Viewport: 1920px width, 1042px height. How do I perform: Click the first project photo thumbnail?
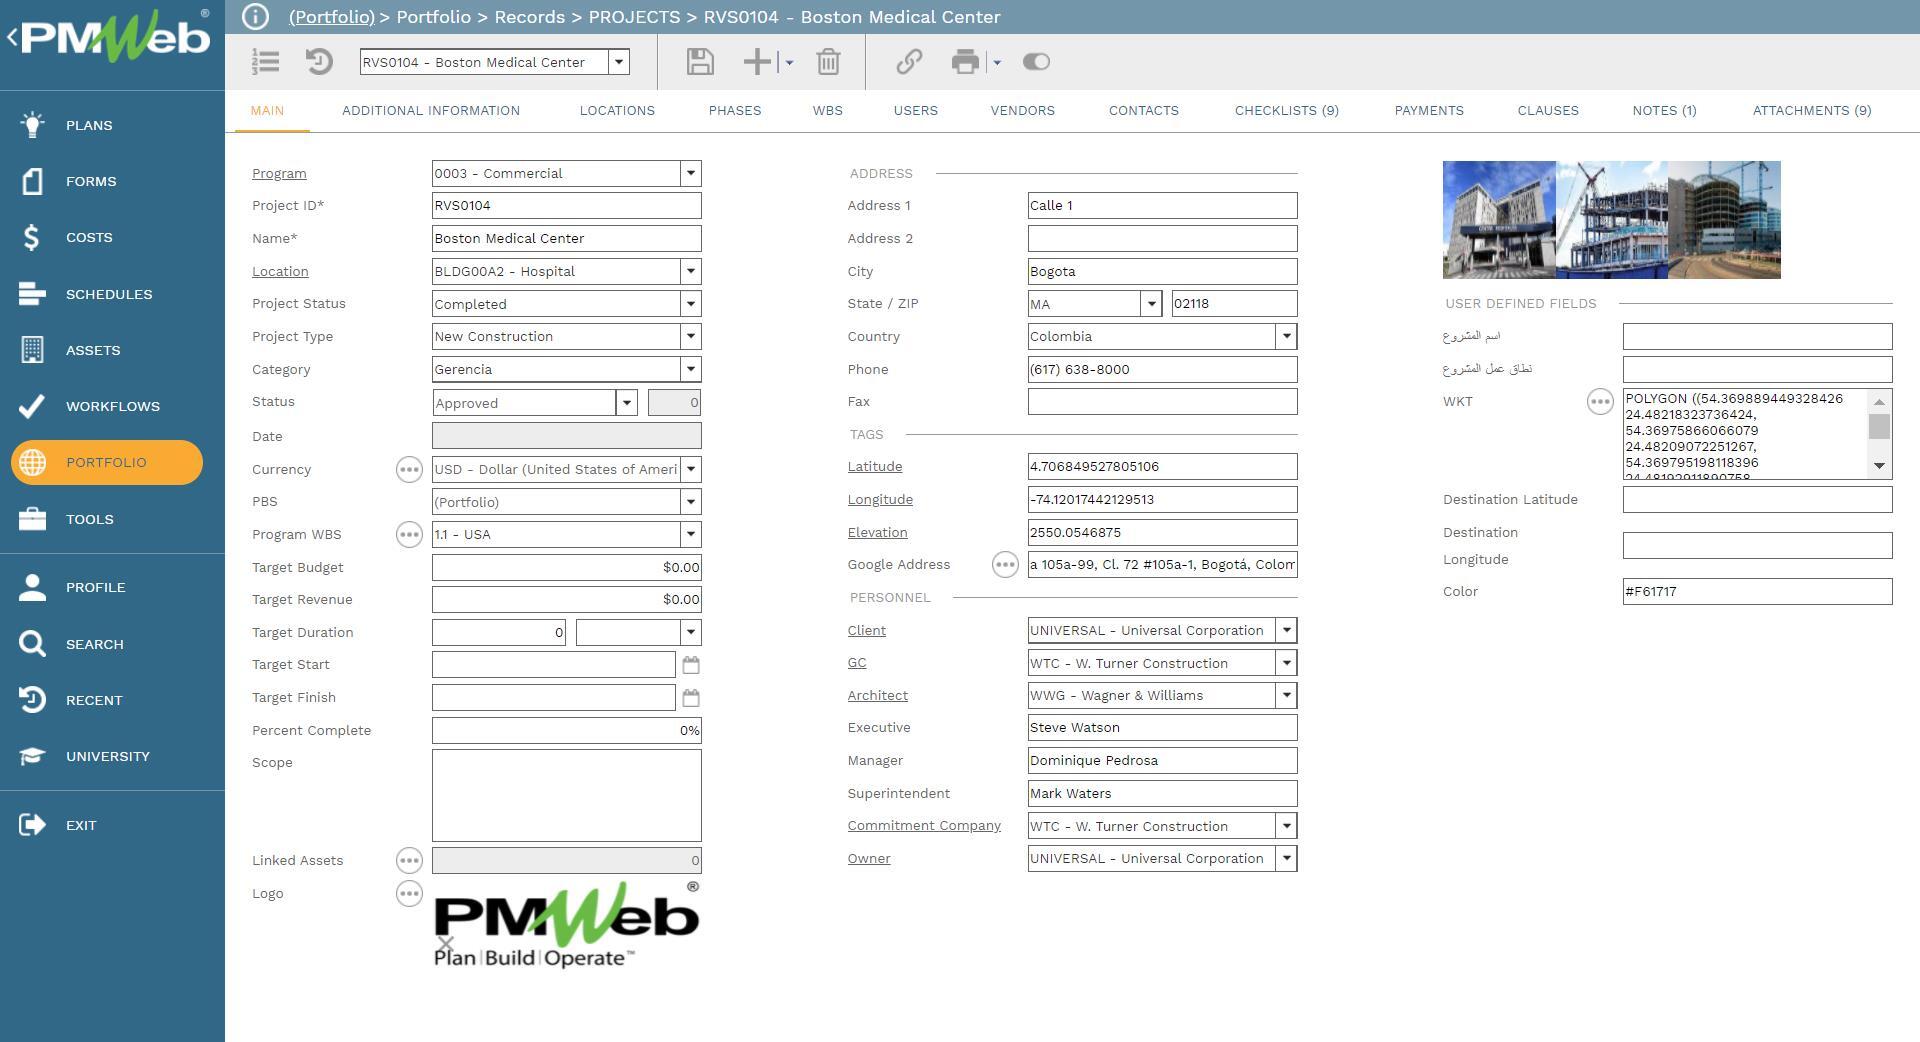pyautogui.click(x=1499, y=220)
